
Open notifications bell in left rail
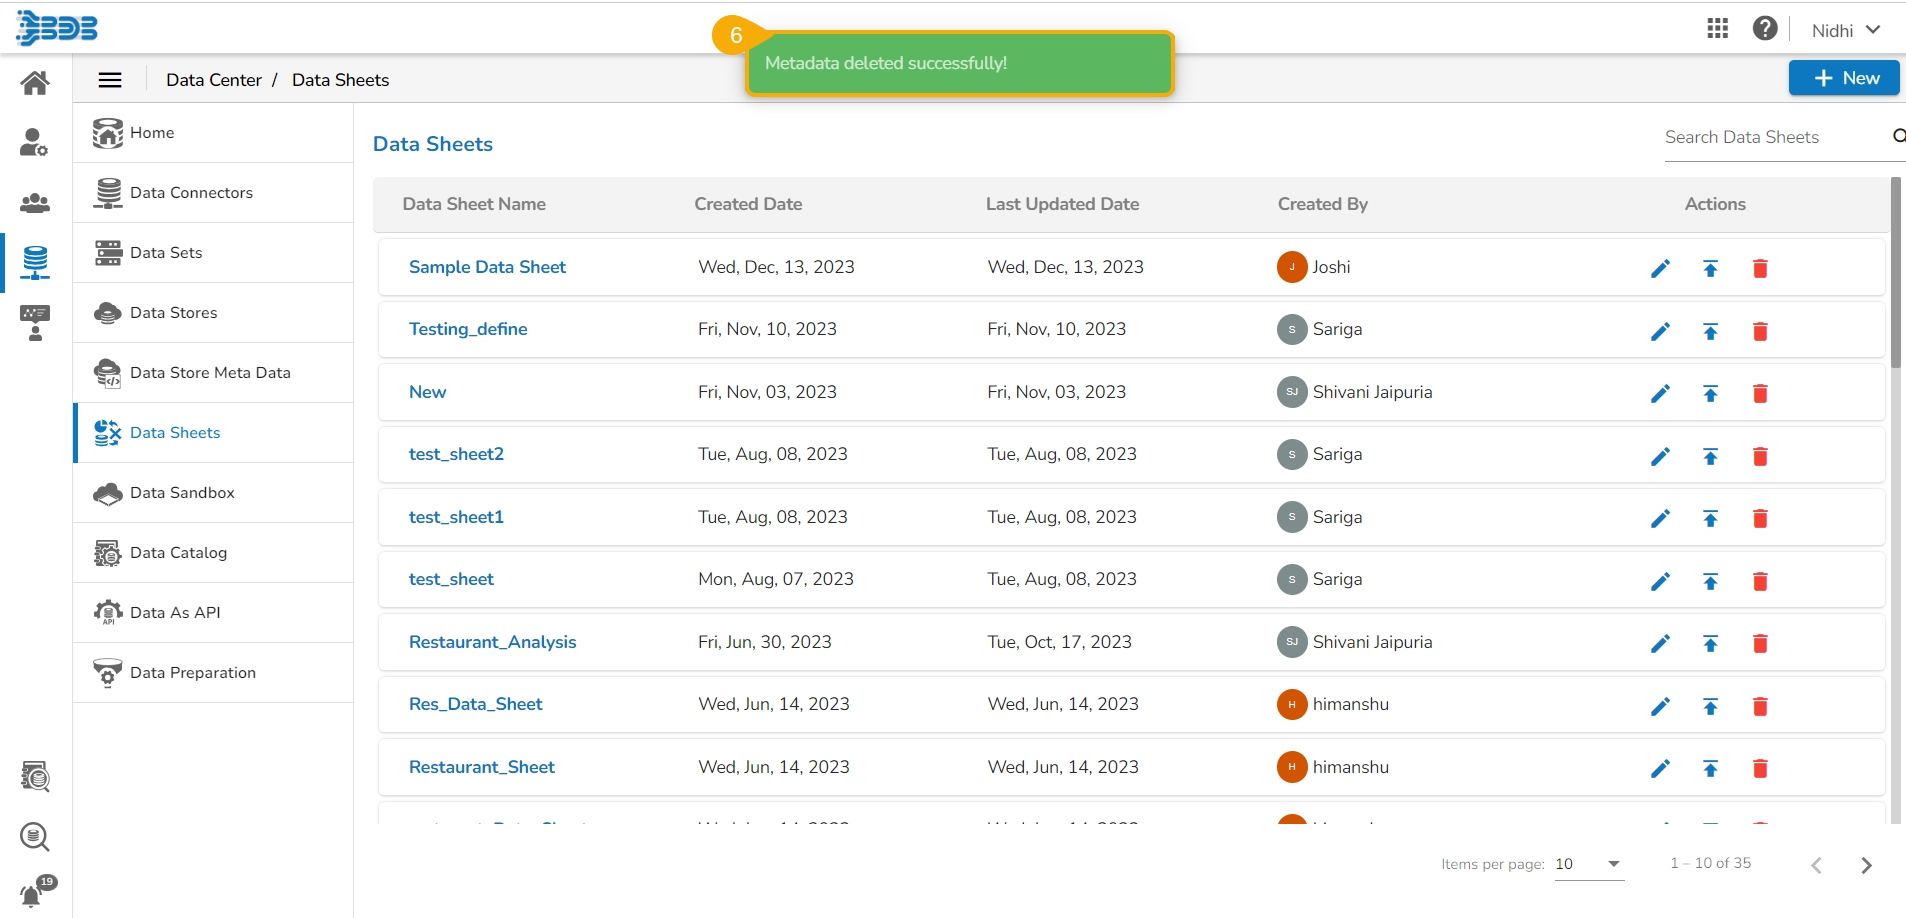[x=33, y=894]
